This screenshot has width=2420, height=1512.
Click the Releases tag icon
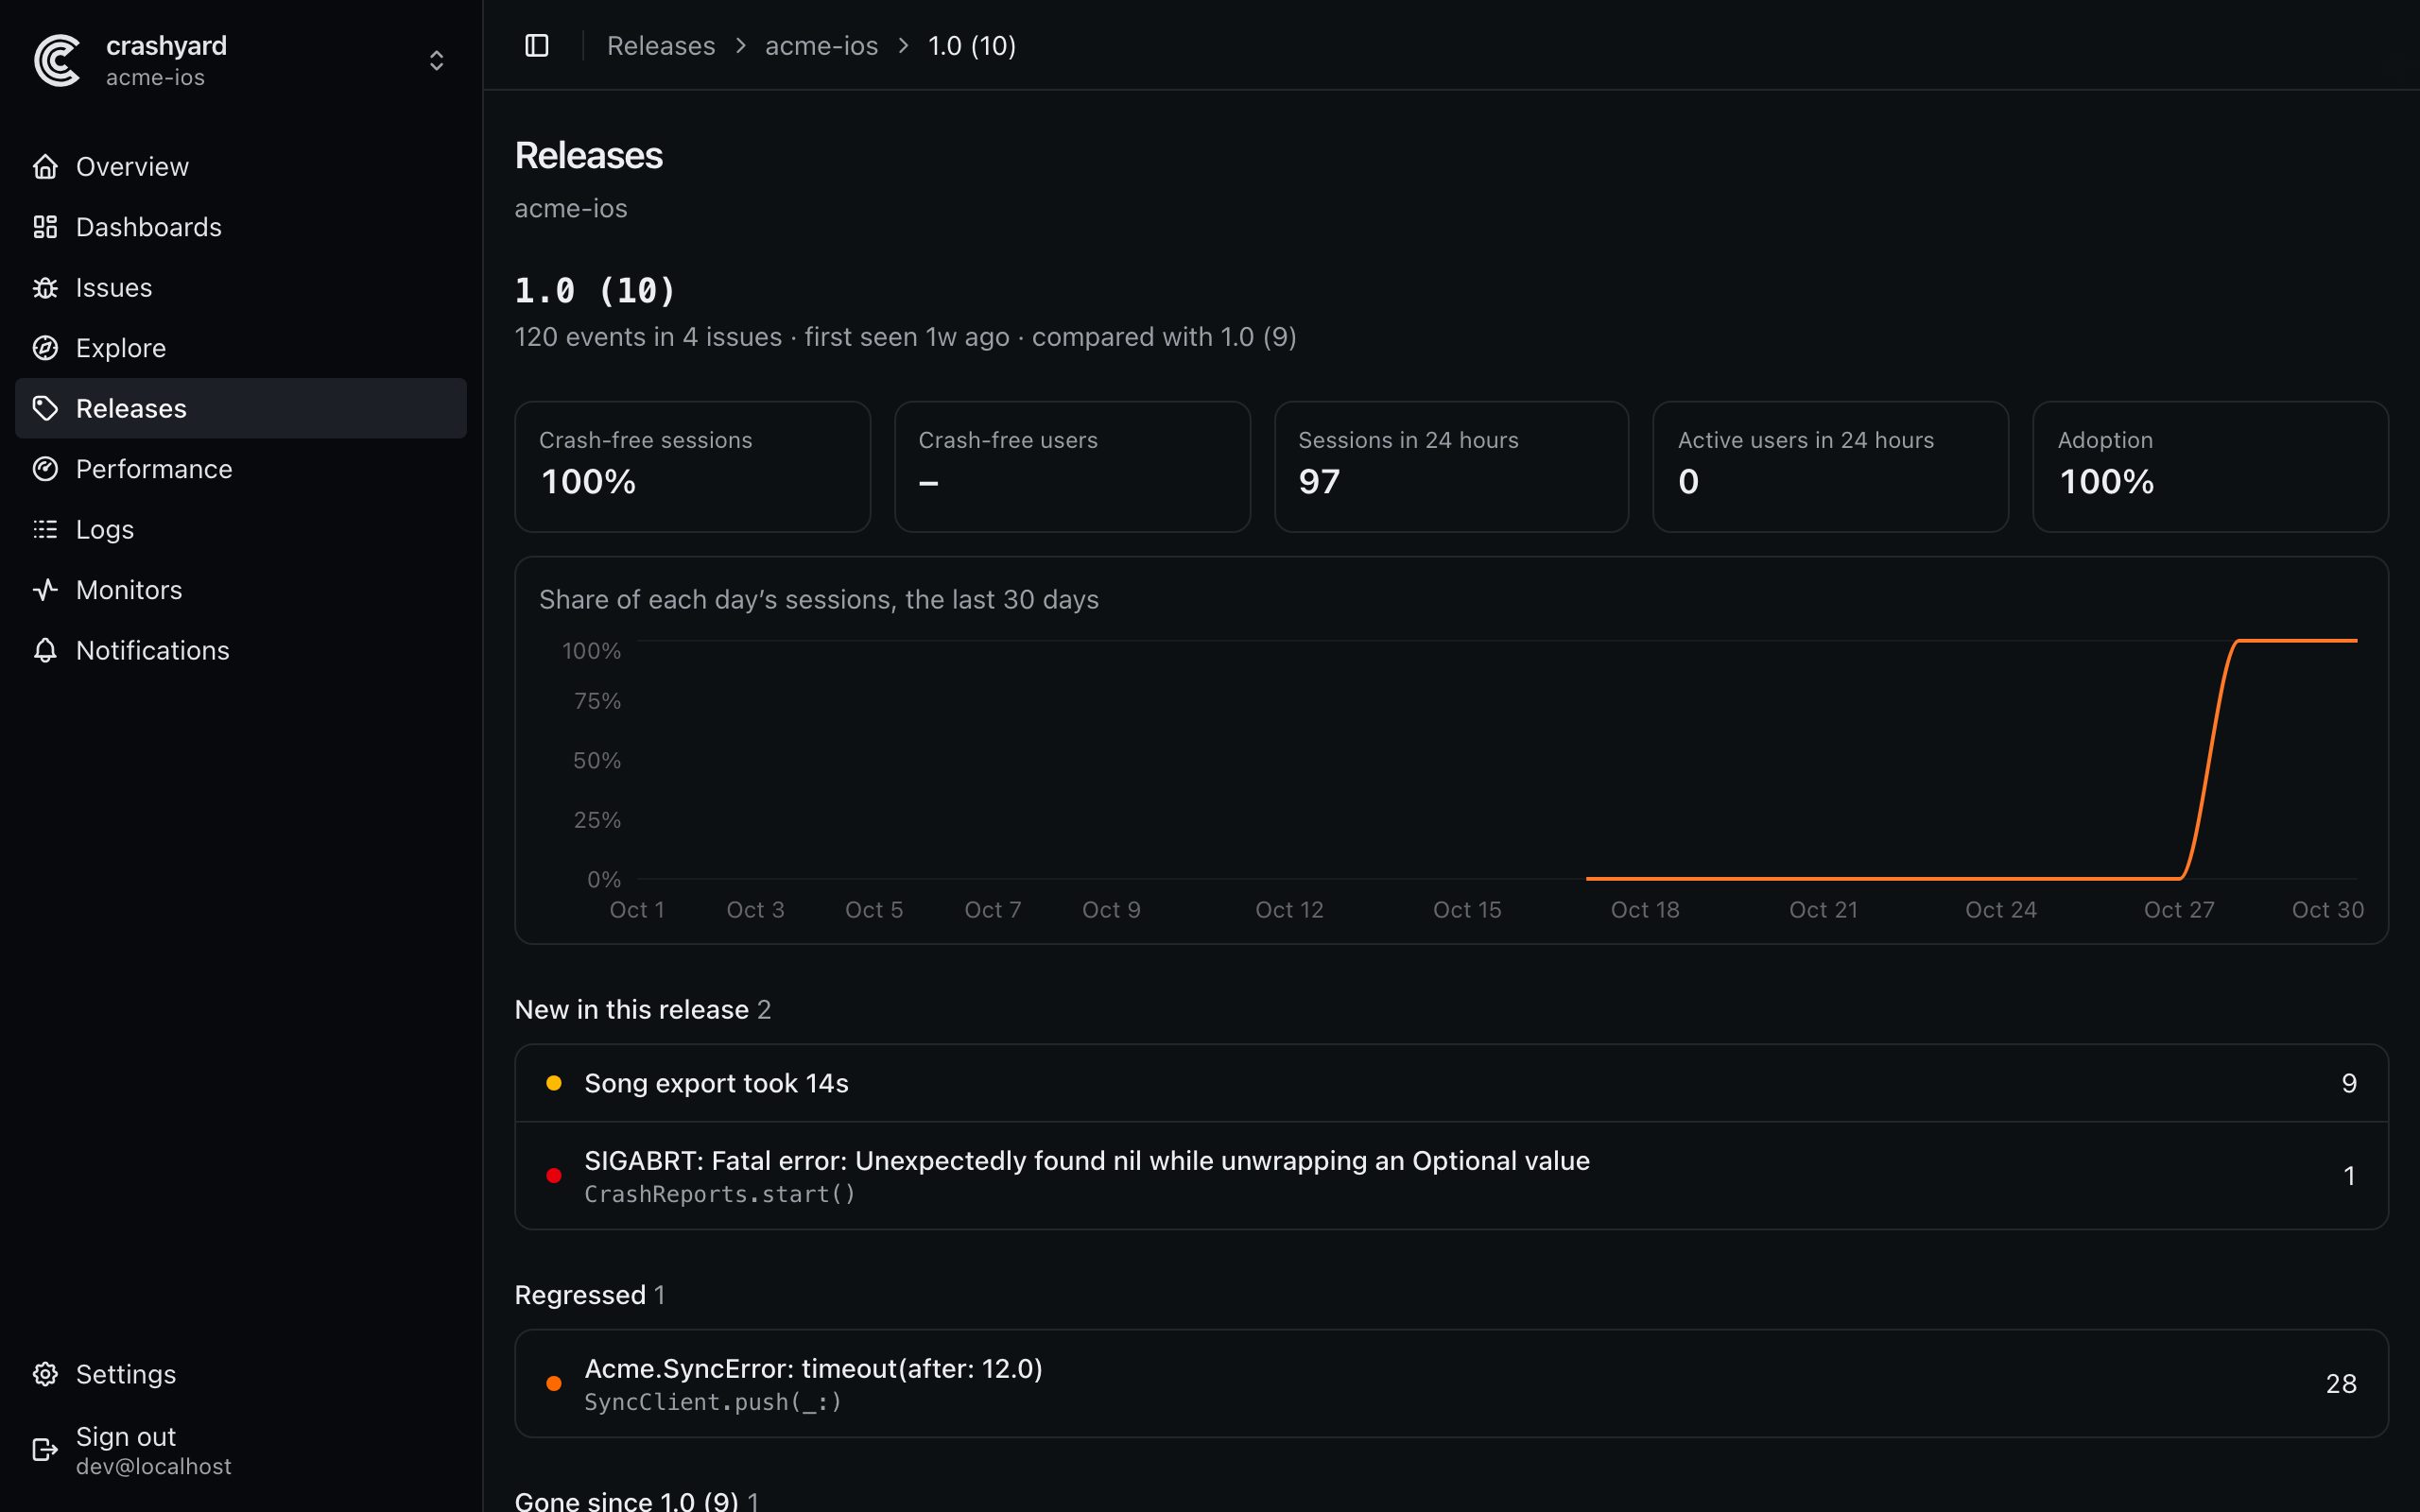click(45, 408)
